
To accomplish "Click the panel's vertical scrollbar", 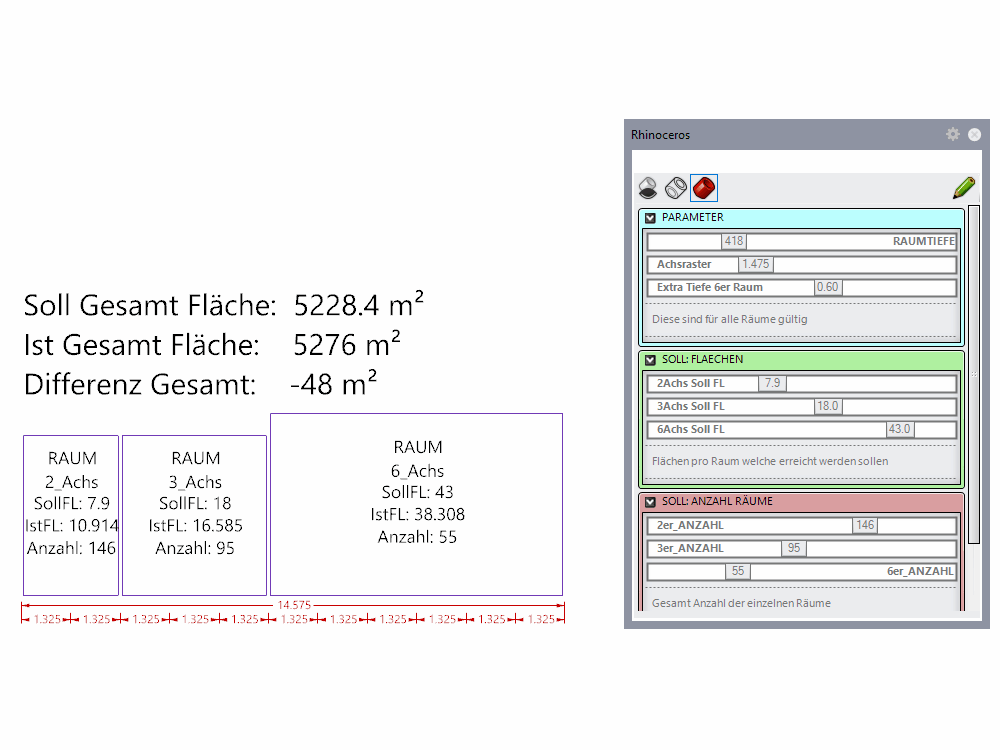I will coord(973,375).
